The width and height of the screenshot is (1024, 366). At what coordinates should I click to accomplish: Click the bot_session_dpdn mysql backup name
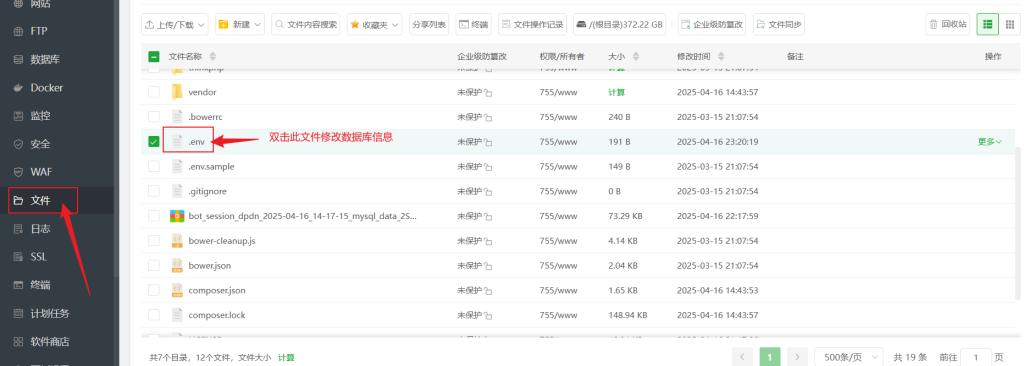(302, 216)
